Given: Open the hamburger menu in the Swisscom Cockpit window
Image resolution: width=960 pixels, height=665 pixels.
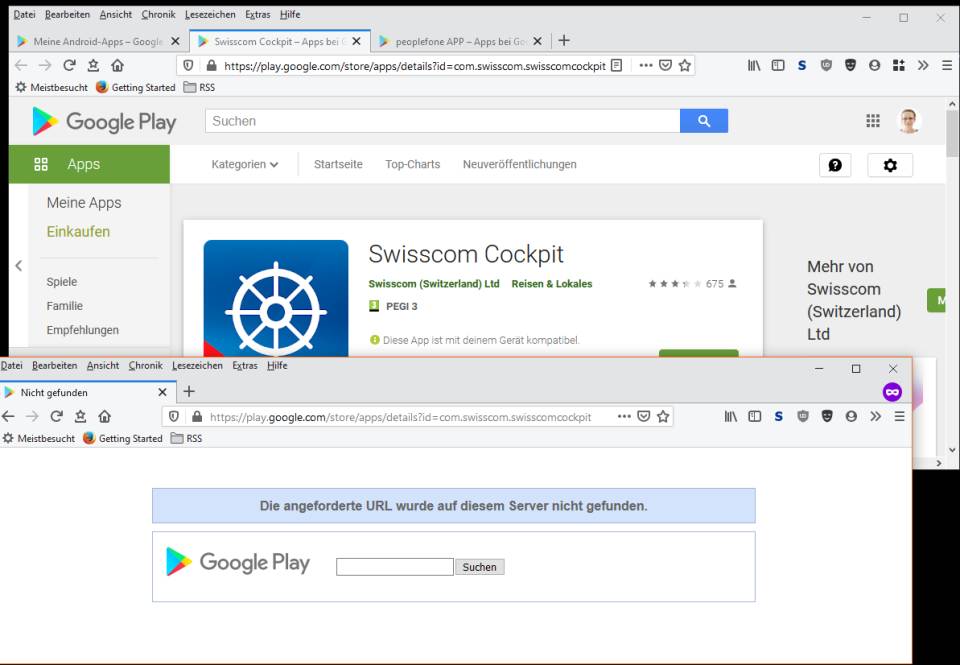Looking at the screenshot, I should [x=947, y=66].
